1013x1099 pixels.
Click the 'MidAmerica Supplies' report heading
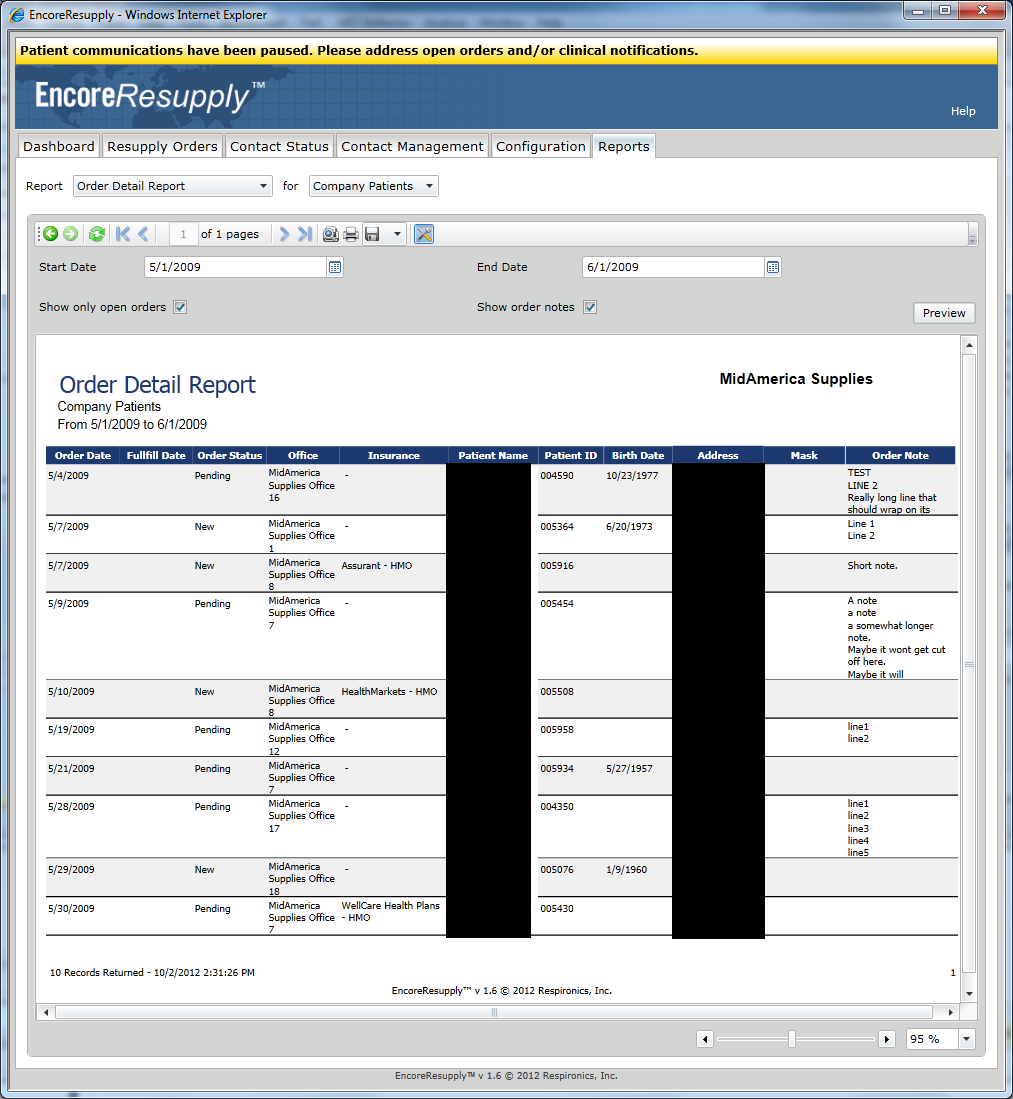coord(796,378)
